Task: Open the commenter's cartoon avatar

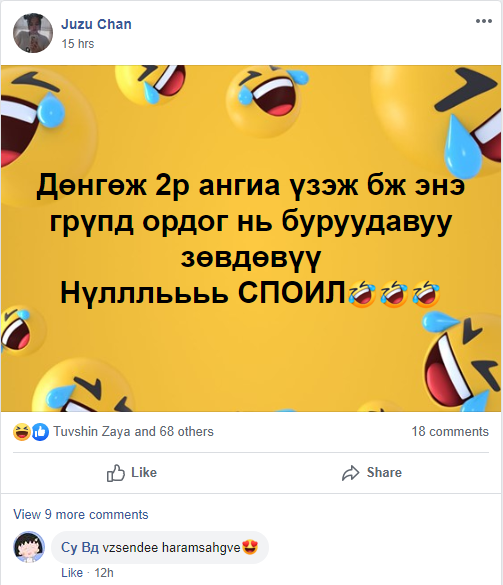Action: (29, 547)
